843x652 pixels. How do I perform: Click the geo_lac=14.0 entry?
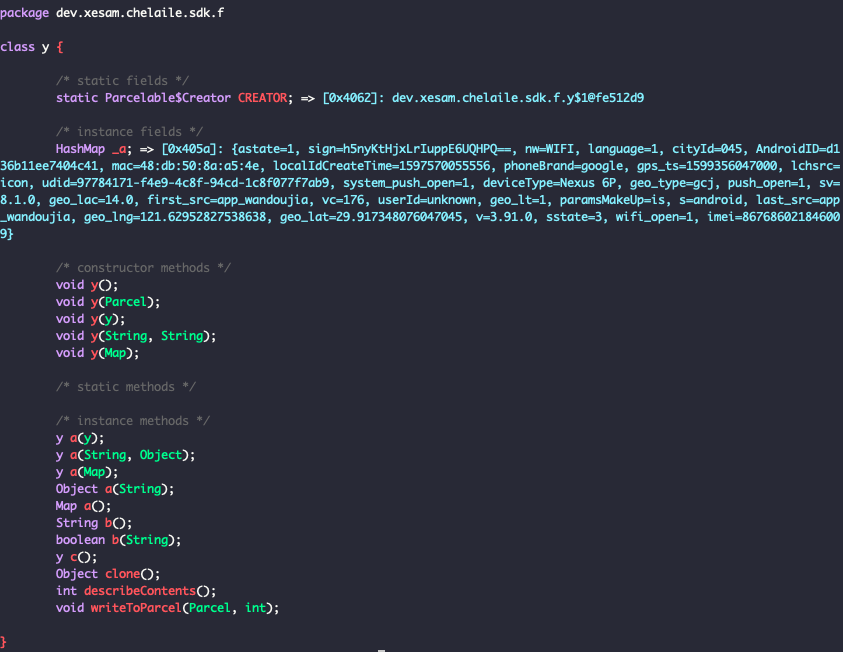[91, 200]
